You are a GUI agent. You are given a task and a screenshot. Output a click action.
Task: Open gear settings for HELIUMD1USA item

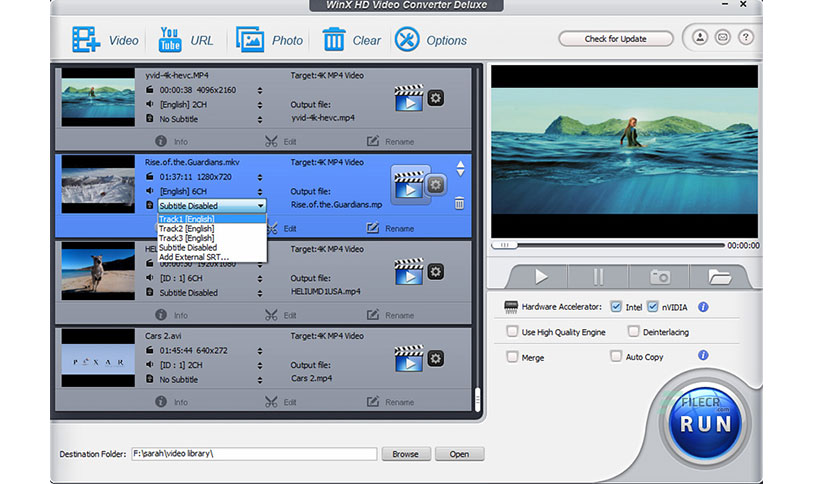click(x=436, y=271)
